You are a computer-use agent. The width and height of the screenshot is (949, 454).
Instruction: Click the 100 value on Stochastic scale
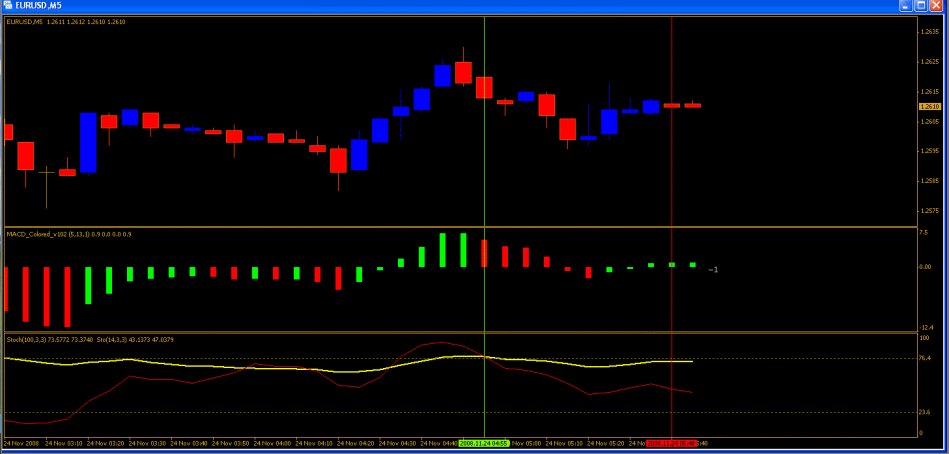(x=924, y=337)
